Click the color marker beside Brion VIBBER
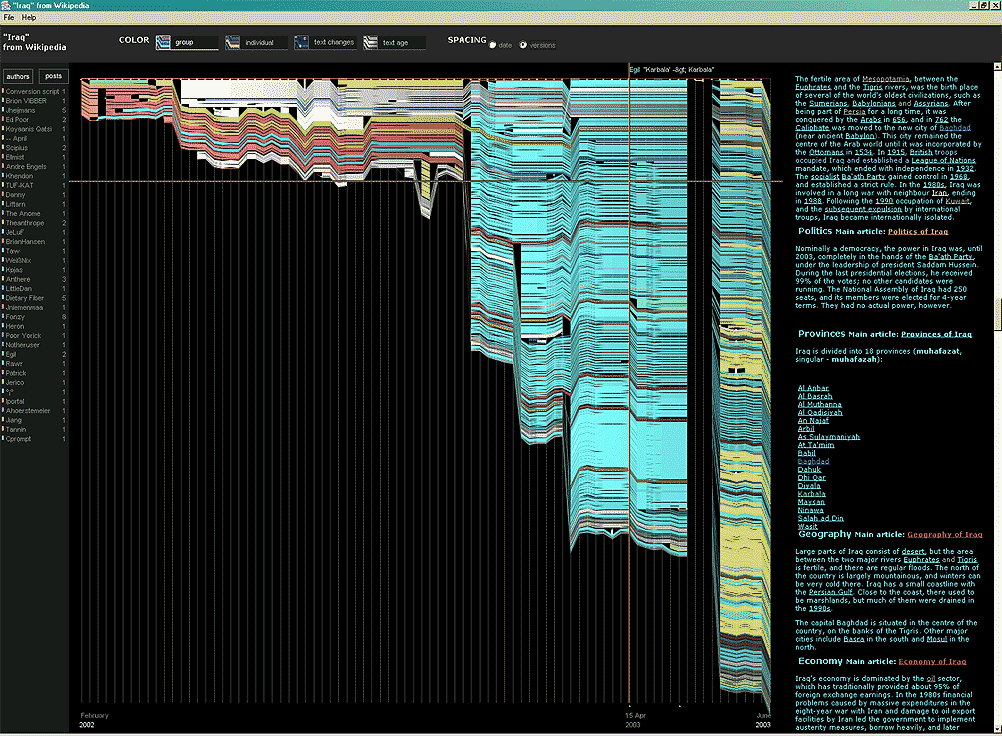1002x736 pixels. click(x=5, y=101)
